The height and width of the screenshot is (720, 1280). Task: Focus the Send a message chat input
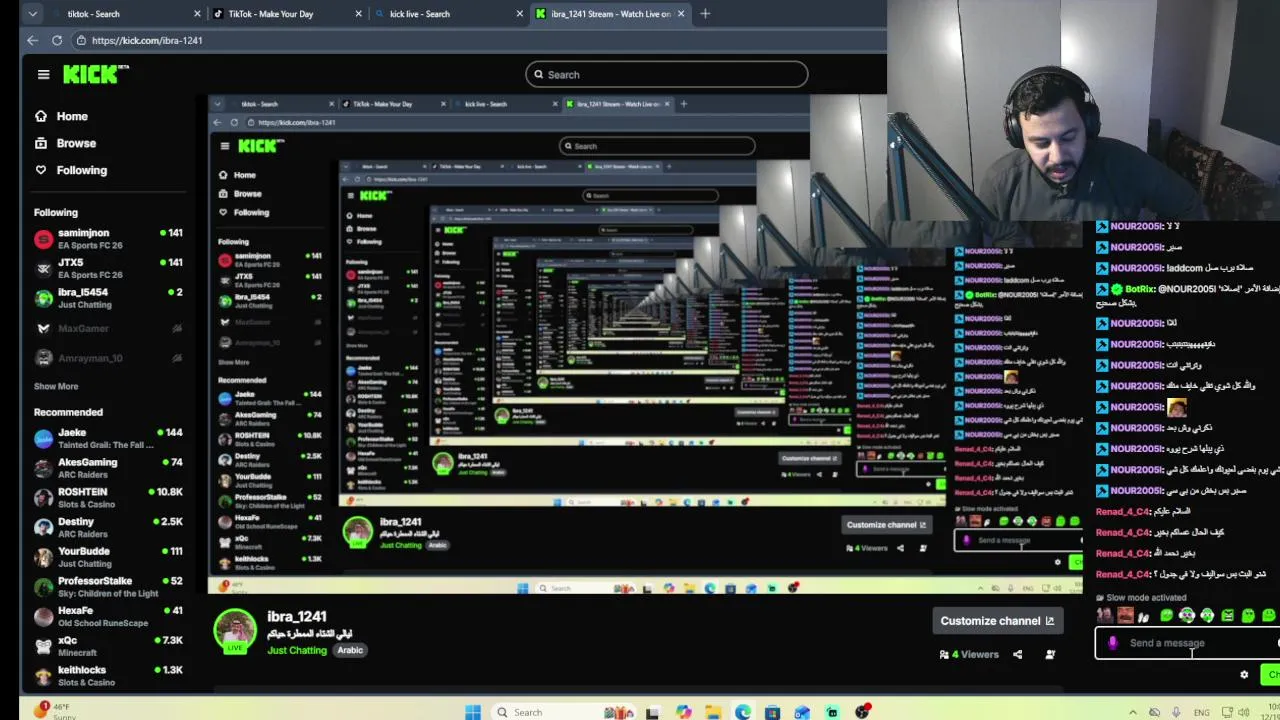(x=1188, y=643)
